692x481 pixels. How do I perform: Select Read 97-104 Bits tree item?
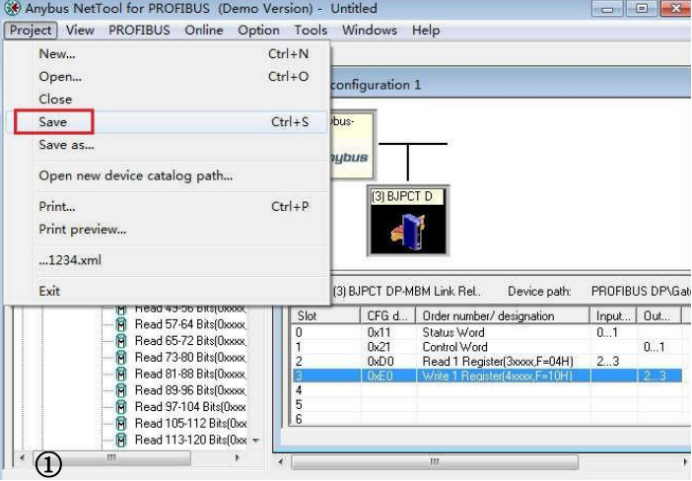tap(190, 407)
